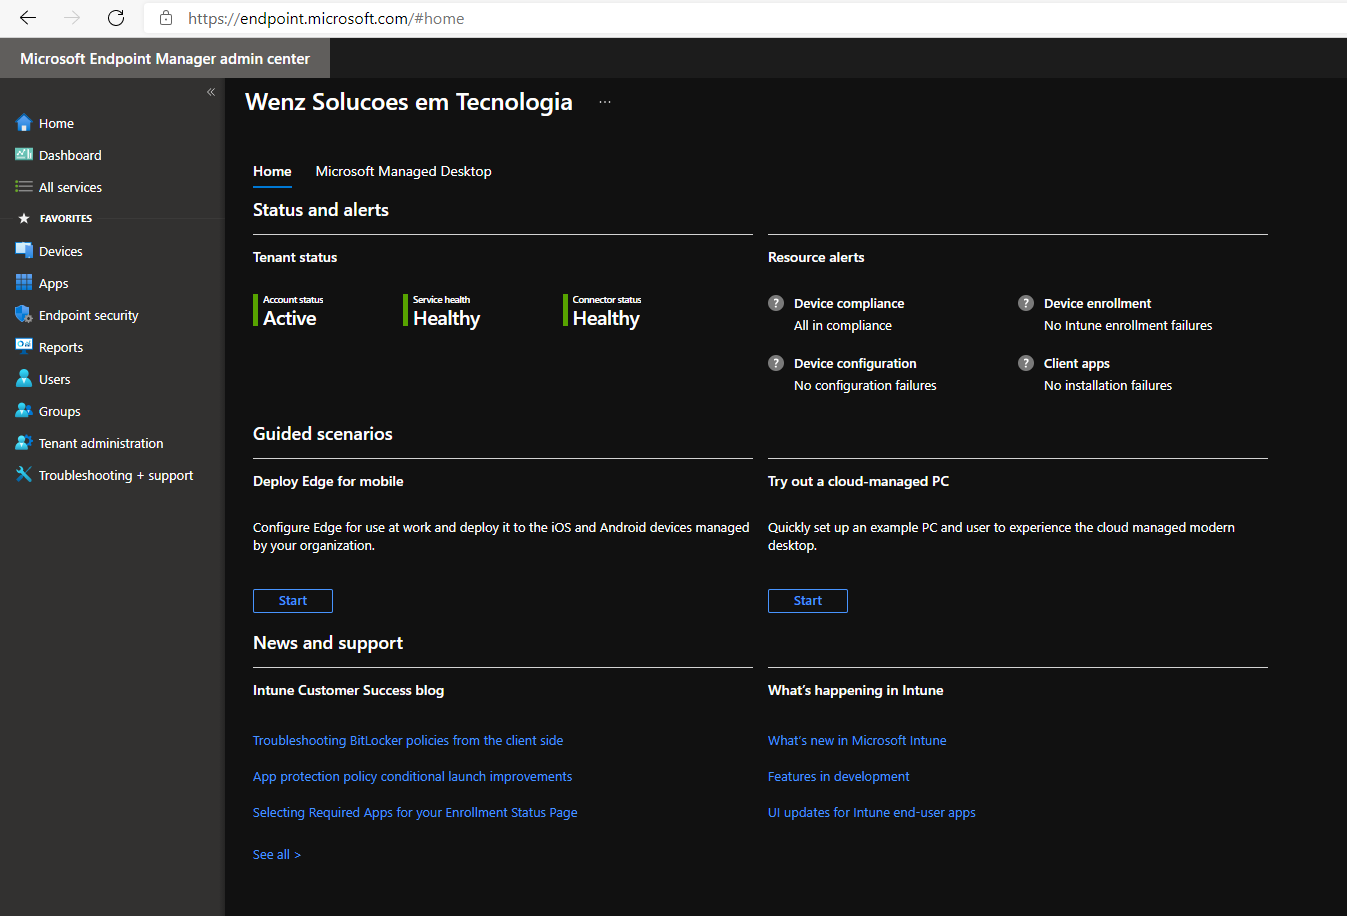Click the Devices icon in favorites
The height and width of the screenshot is (916, 1347).
pyautogui.click(x=24, y=251)
